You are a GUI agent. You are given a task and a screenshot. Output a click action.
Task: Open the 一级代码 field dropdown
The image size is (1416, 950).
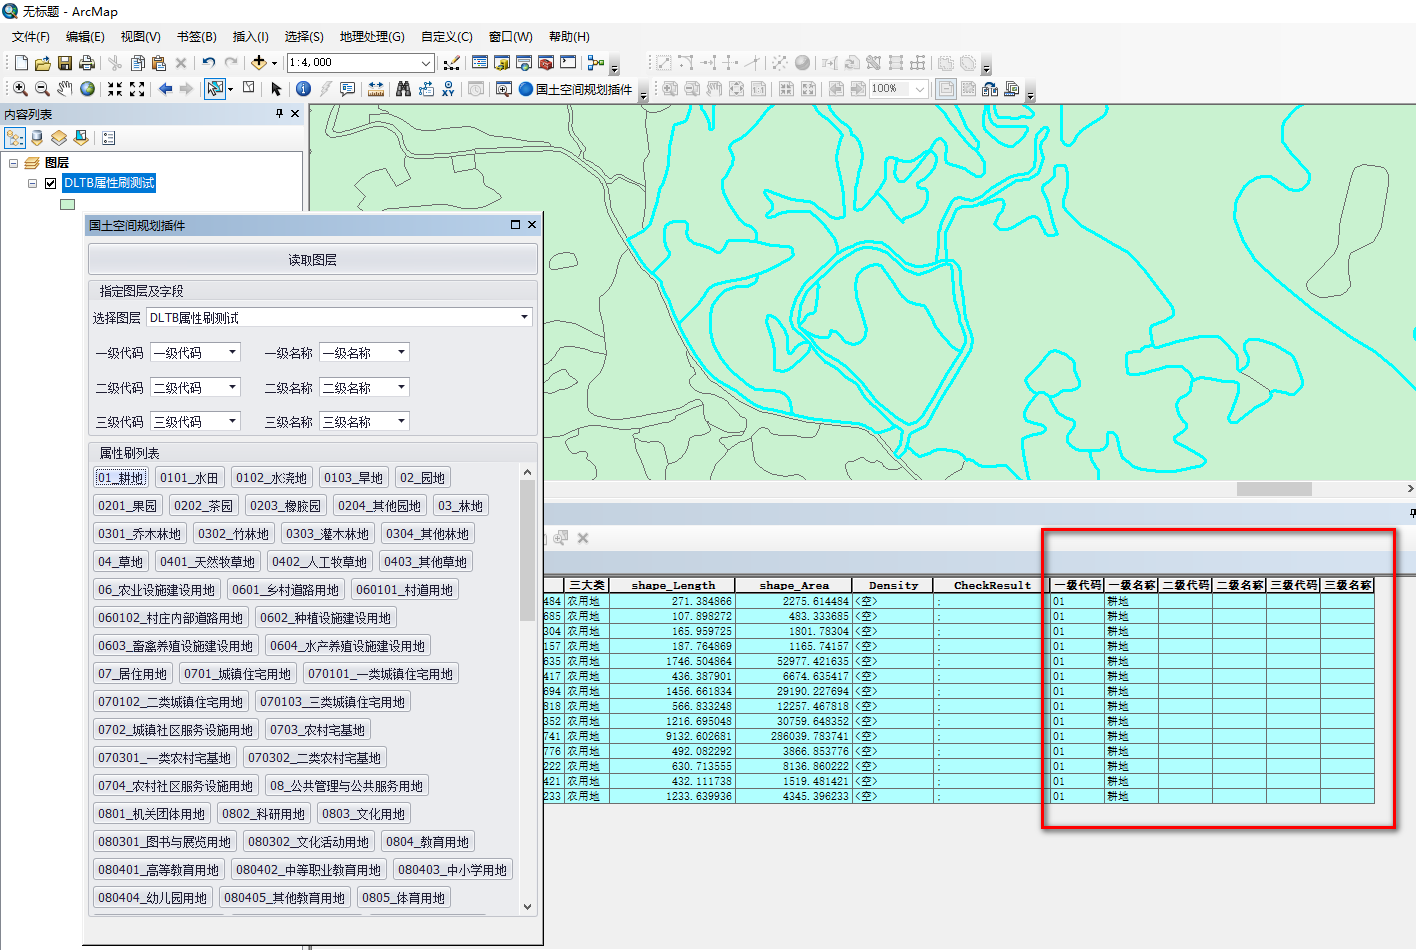(x=232, y=352)
